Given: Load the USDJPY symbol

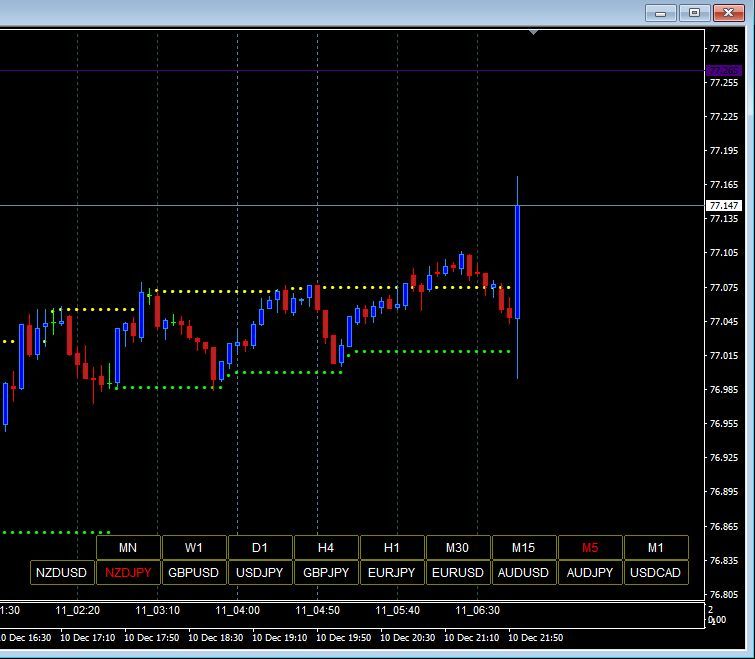Looking at the screenshot, I should (260, 572).
